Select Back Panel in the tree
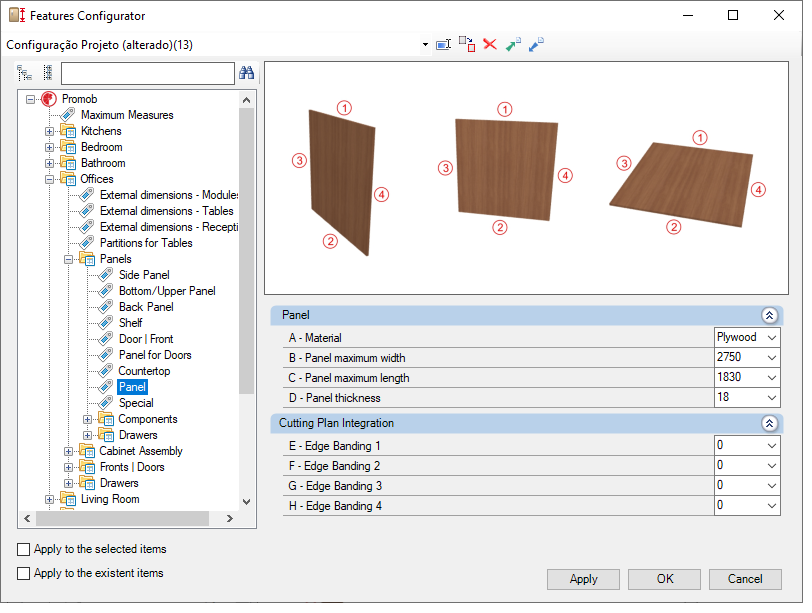The image size is (812, 613). (146, 306)
